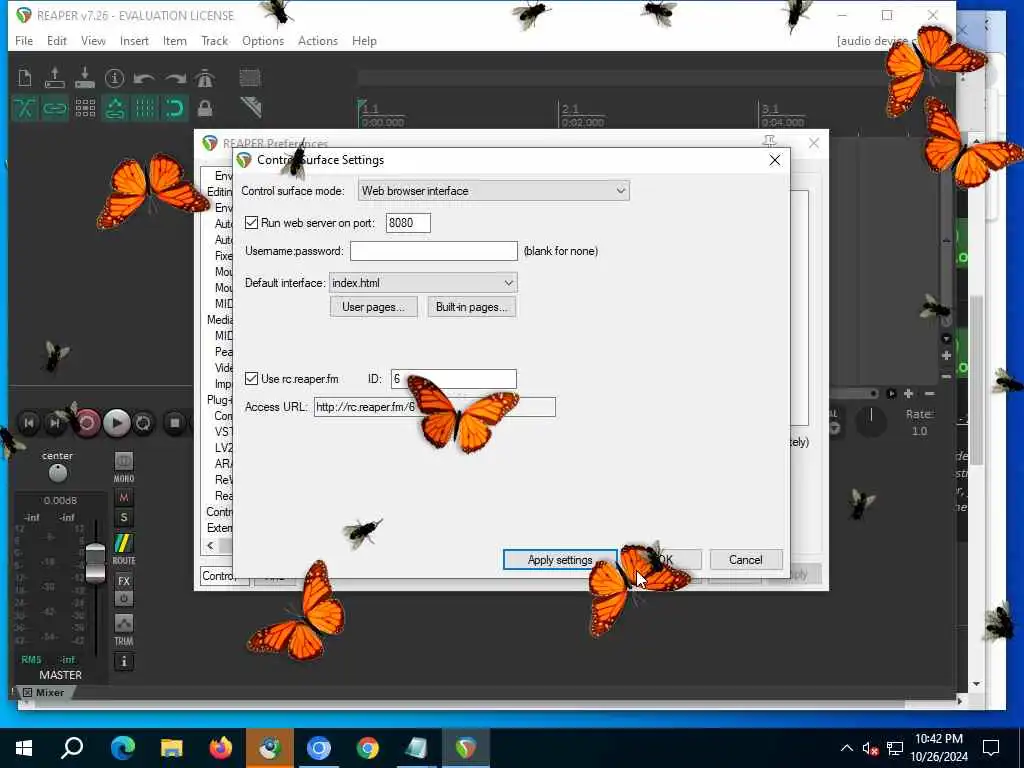Click the Built-in pages... button

tap(472, 307)
